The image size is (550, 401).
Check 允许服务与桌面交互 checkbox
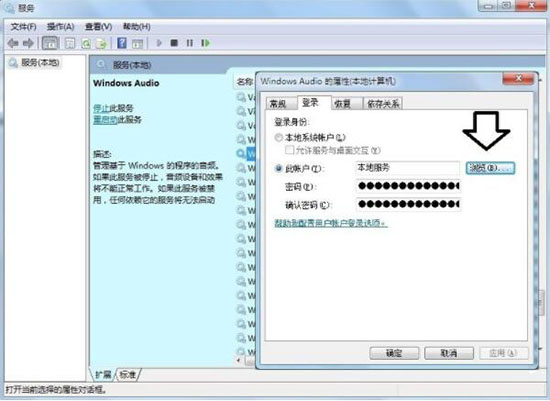pyautogui.click(x=289, y=150)
